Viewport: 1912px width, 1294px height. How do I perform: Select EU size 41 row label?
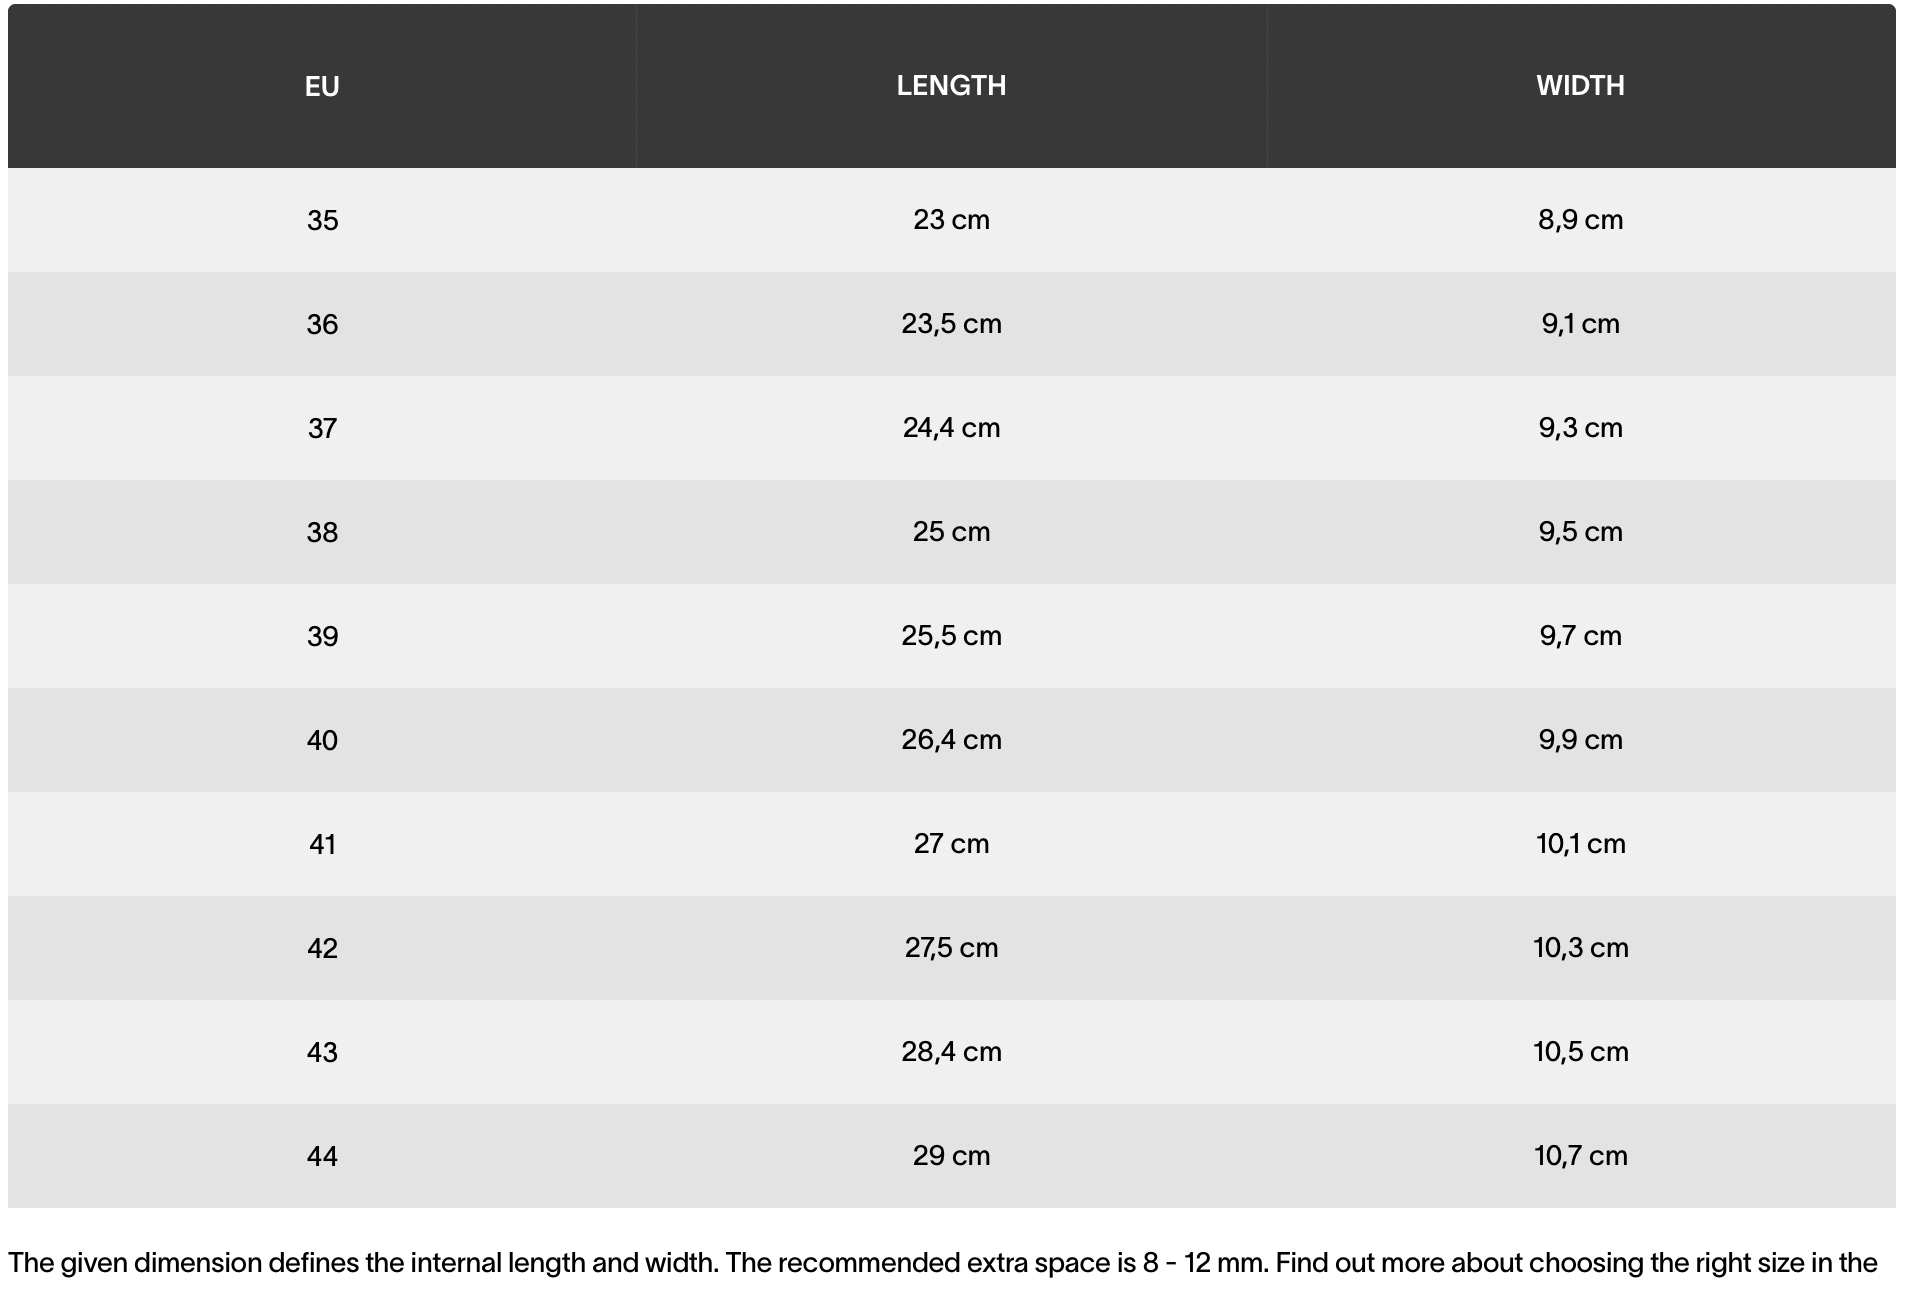pos(322,844)
